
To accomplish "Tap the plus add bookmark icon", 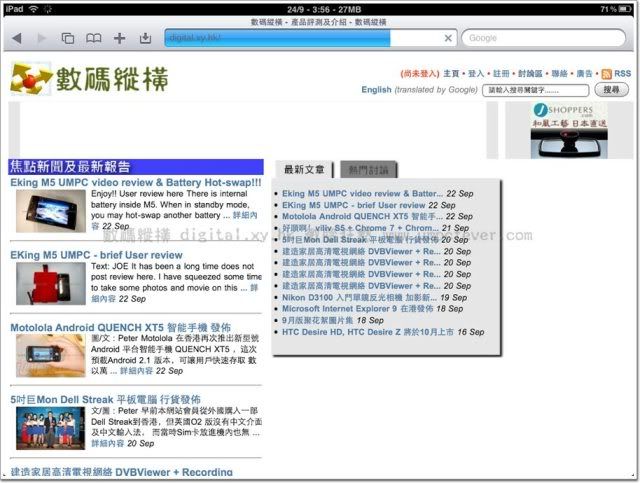I will click(x=120, y=38).
